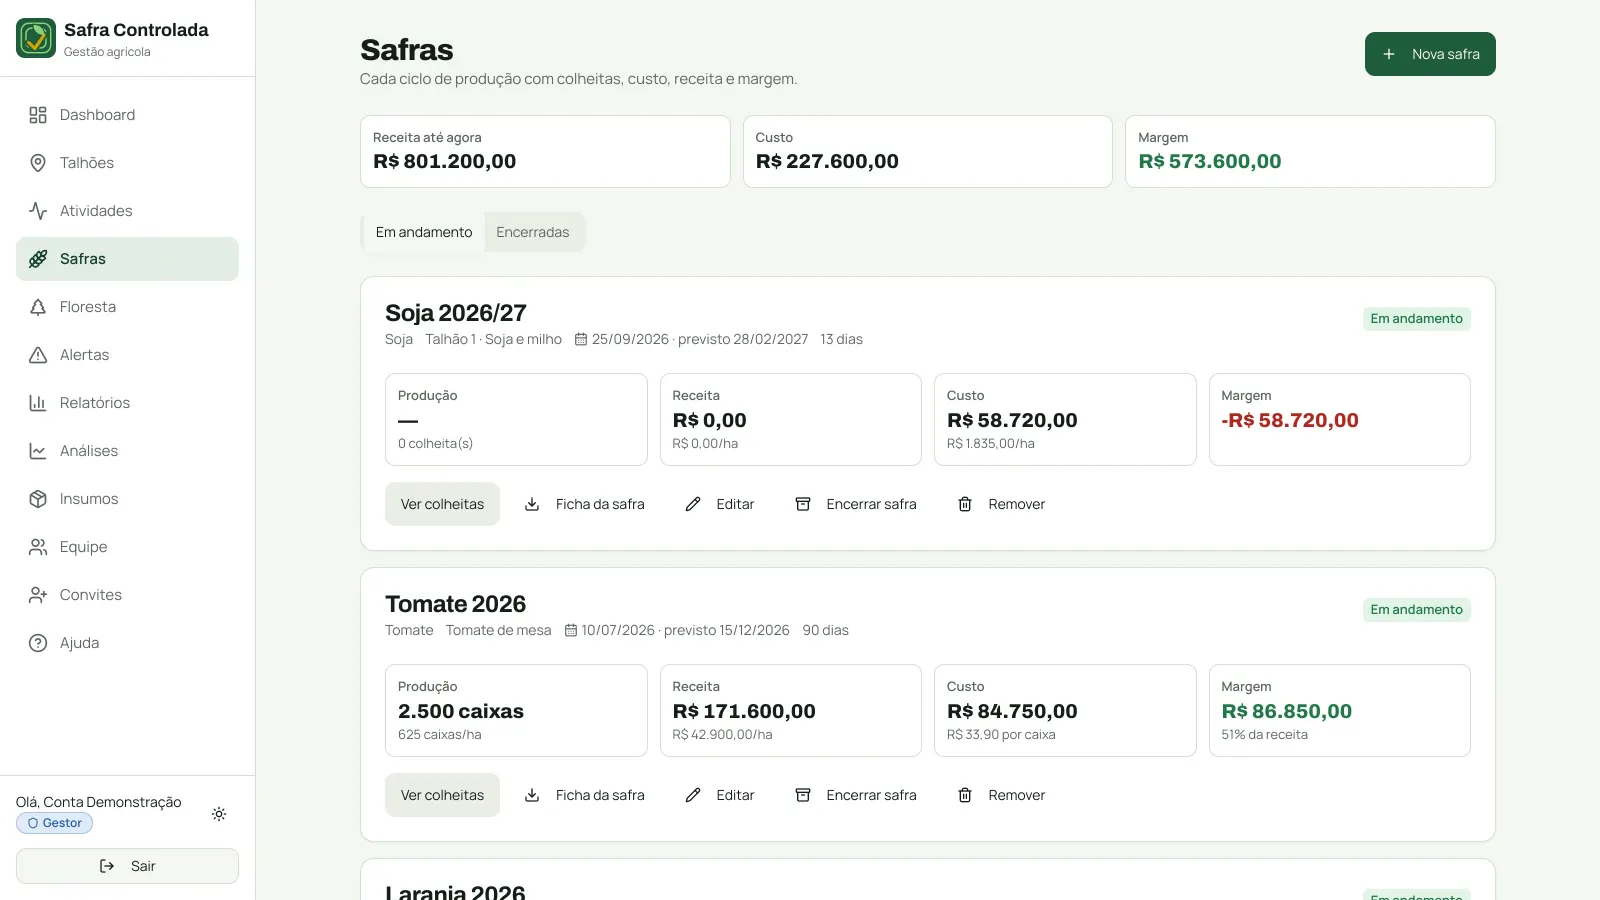Image resolution: width=1600 pixels, height=900 pixels.
Task: Click Olá, Conta Demonstração greeting
Action: pos(99,802)
